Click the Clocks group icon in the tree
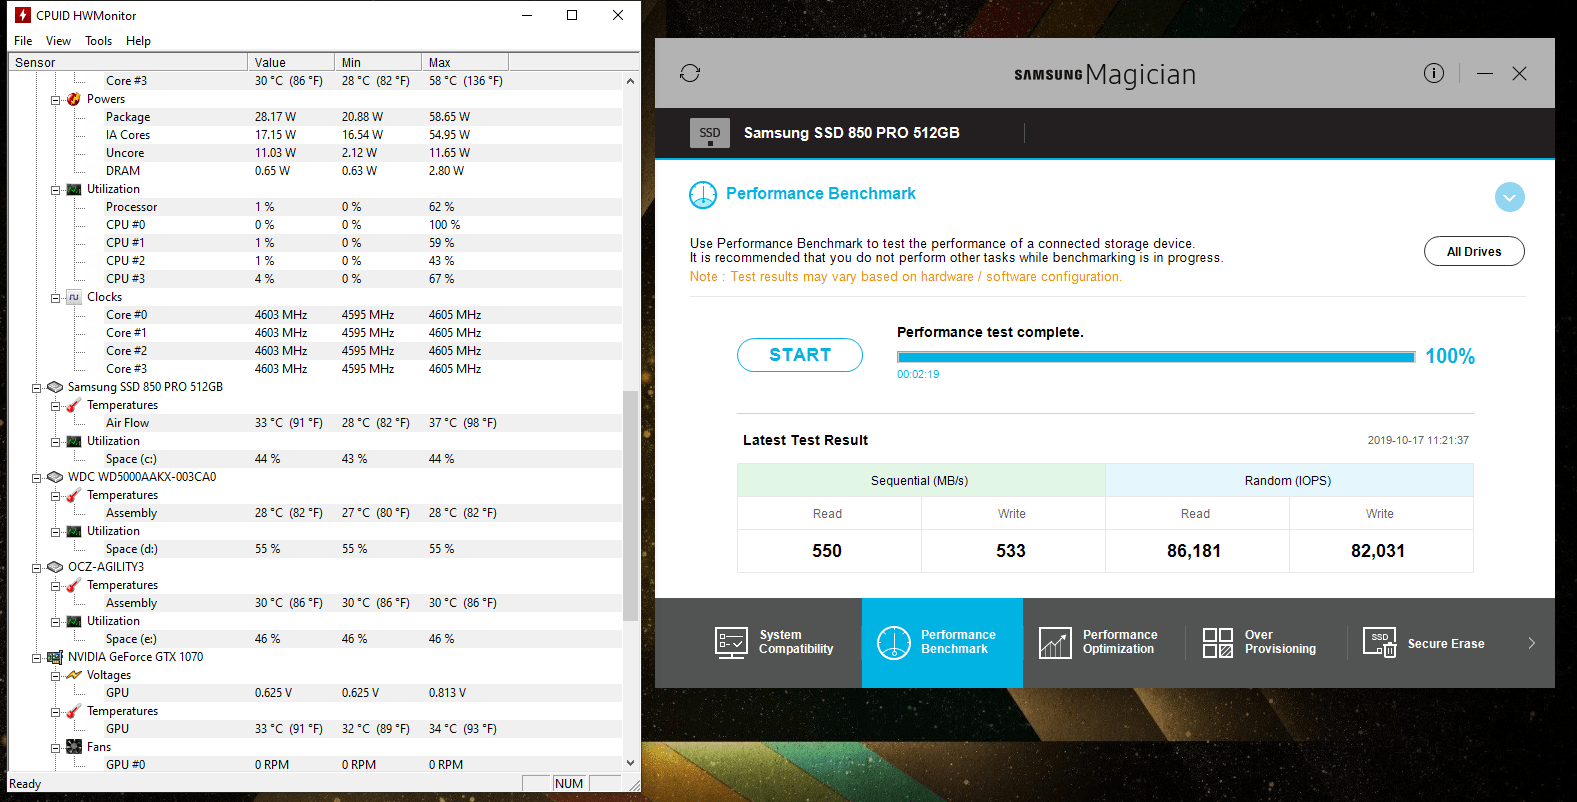Image resolution: width=1577 pixels, height=802 pixels. point(74,297)
